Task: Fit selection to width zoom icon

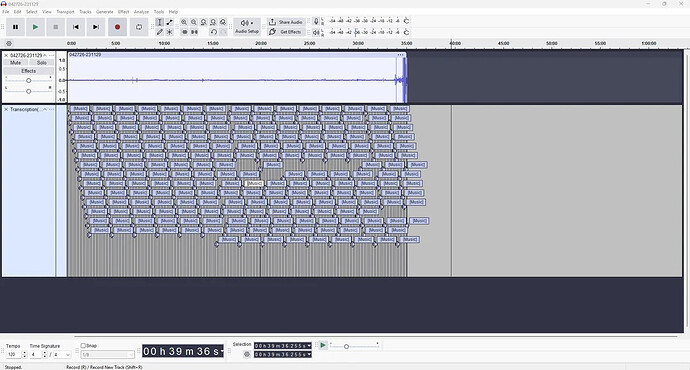Action: pyautogui.click(x=203, y=22)
